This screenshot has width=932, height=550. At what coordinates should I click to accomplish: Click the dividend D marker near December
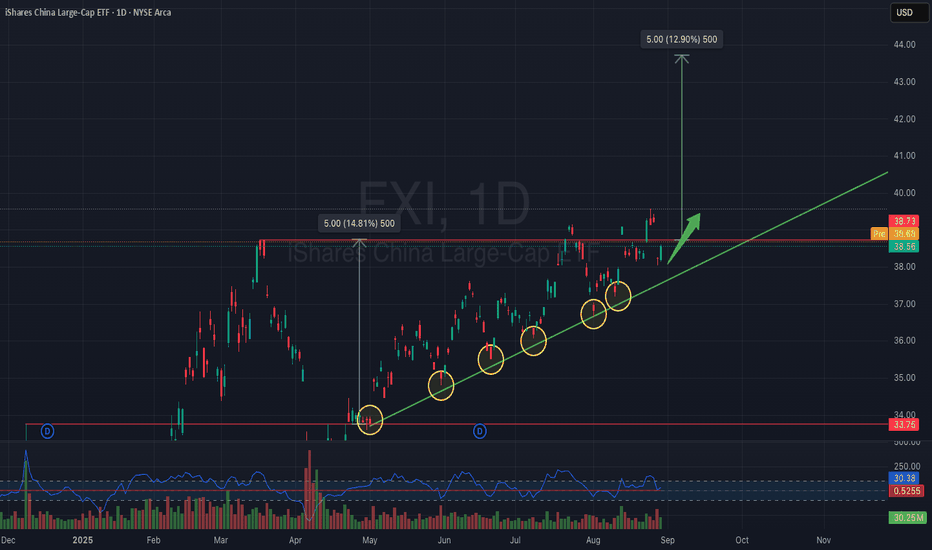coord(48,431)
